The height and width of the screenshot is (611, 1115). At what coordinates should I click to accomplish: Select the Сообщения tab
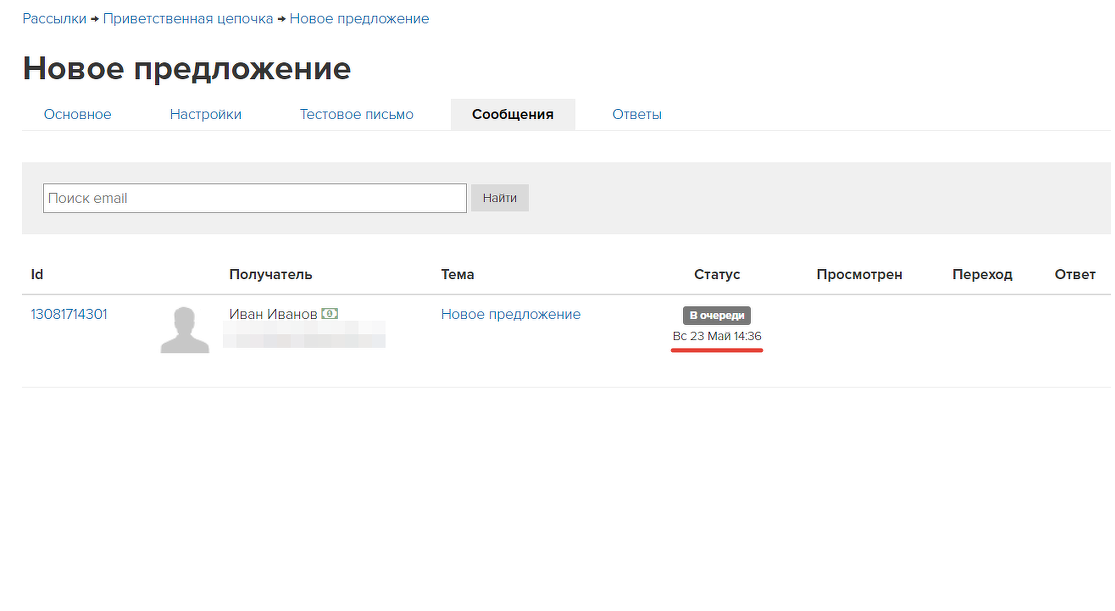(513, 114)
